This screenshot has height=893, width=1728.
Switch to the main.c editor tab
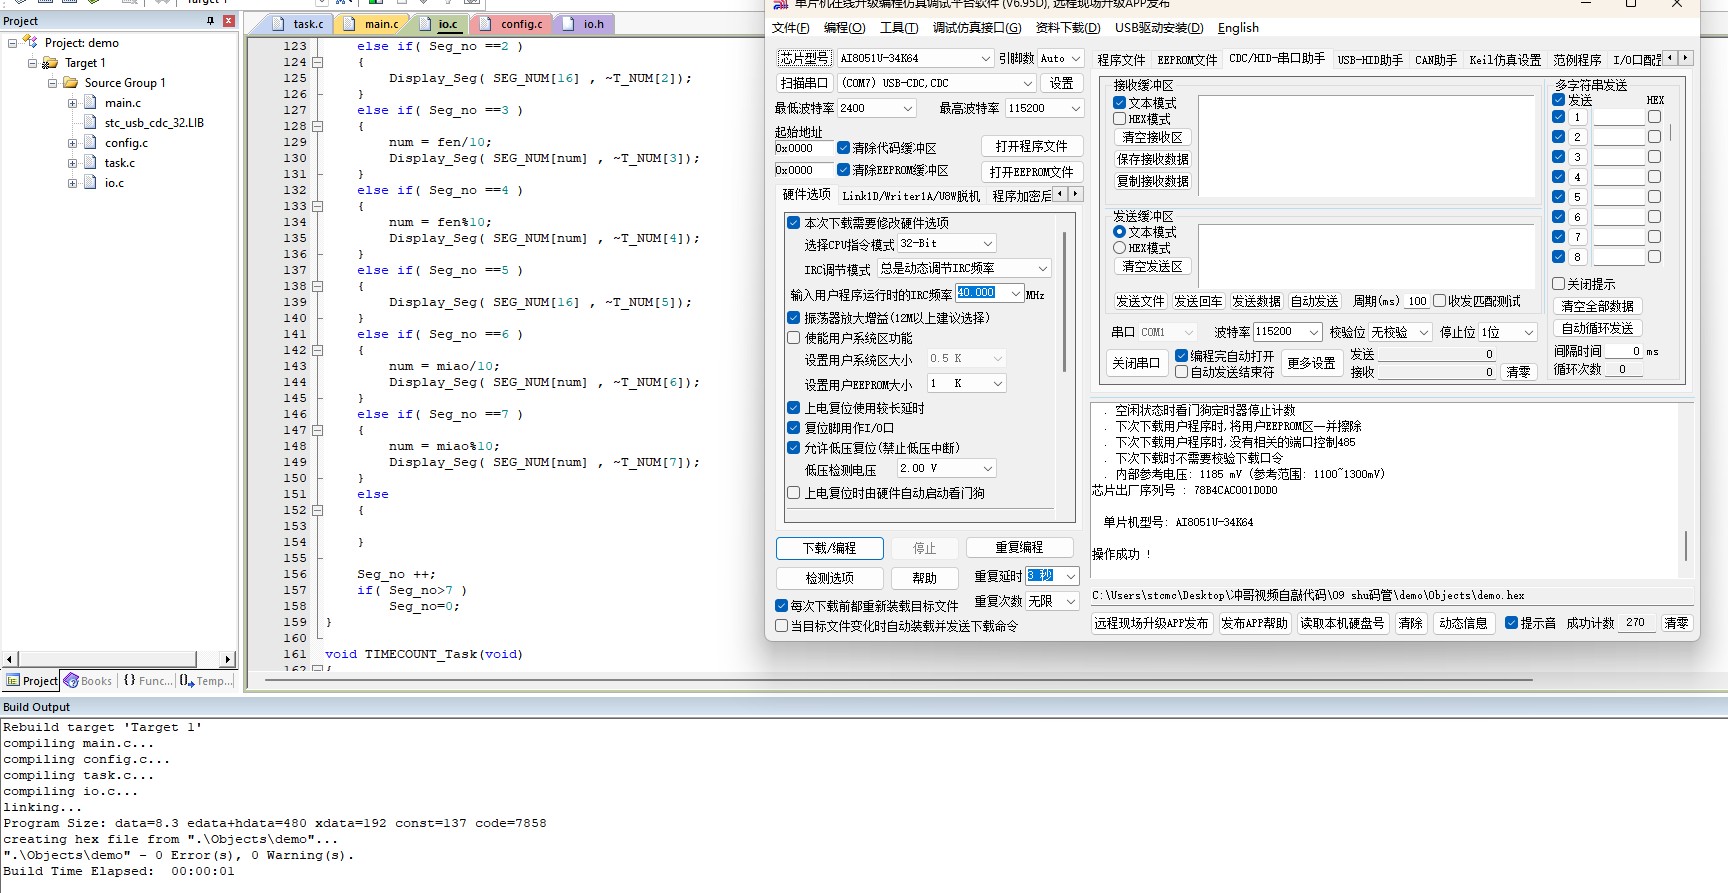(x=381, y=24)
